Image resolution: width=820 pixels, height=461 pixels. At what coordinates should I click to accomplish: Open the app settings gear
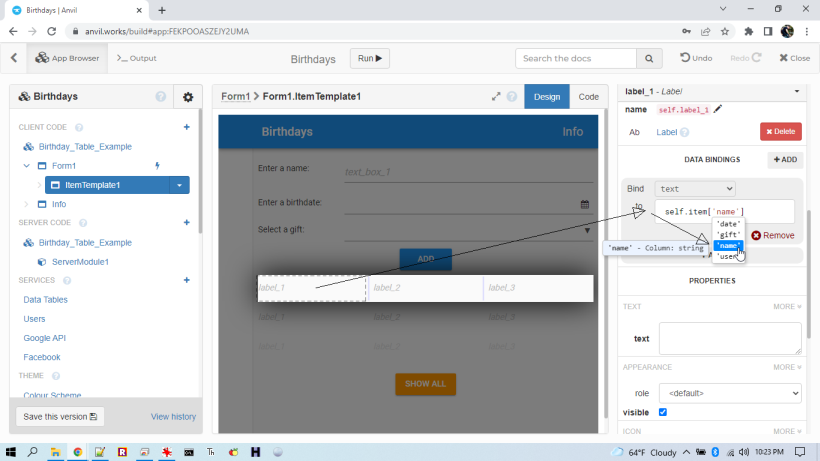click(187, 97)
